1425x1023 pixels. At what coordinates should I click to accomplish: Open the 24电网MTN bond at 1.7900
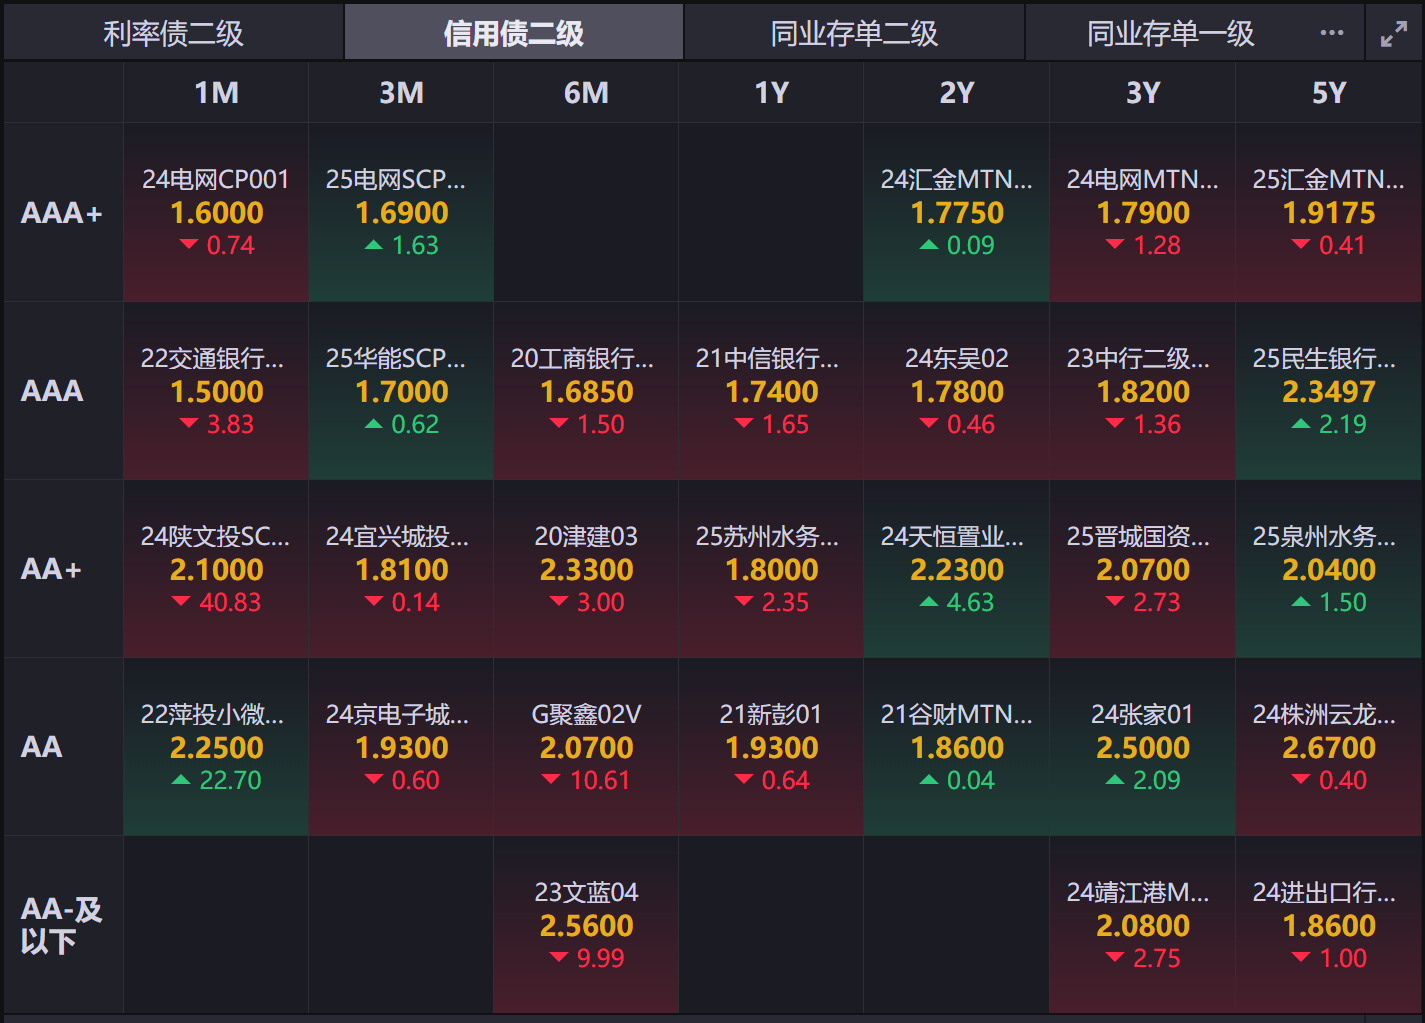coord(1143,213)
